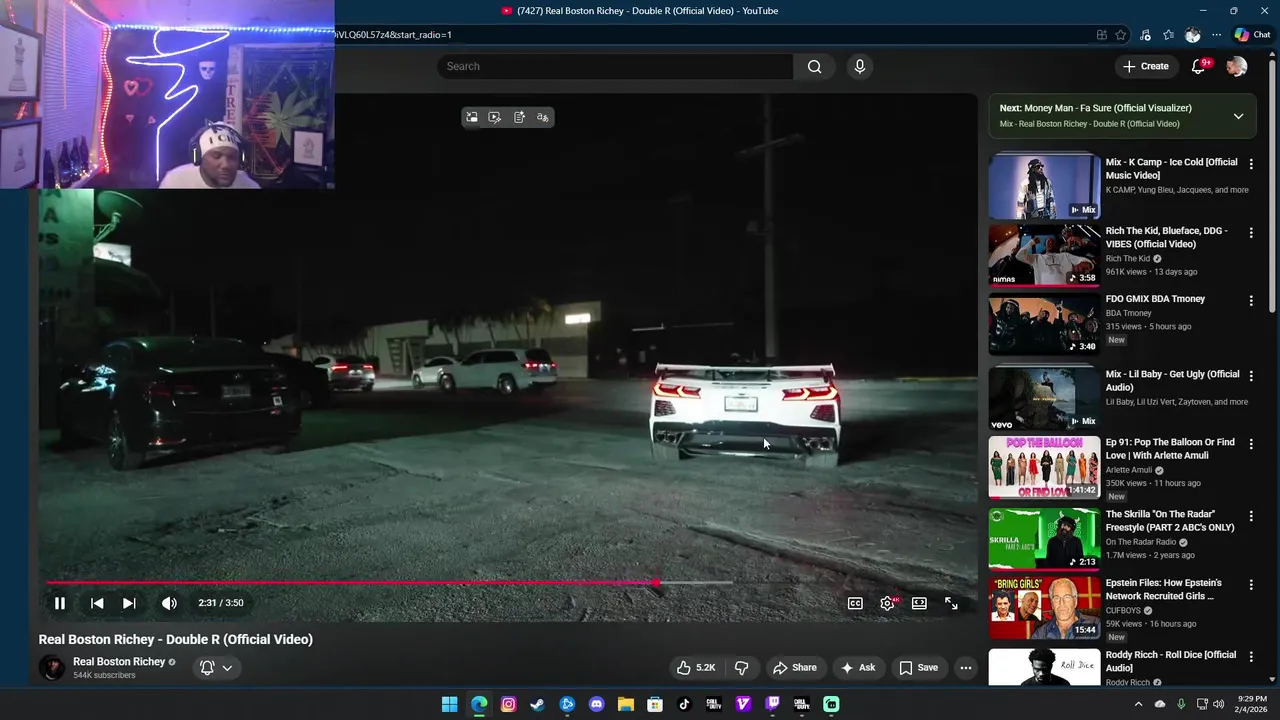Open Edge favorites collection icon
This screenshot has width=1280, height=720.
coord(1168,35)
